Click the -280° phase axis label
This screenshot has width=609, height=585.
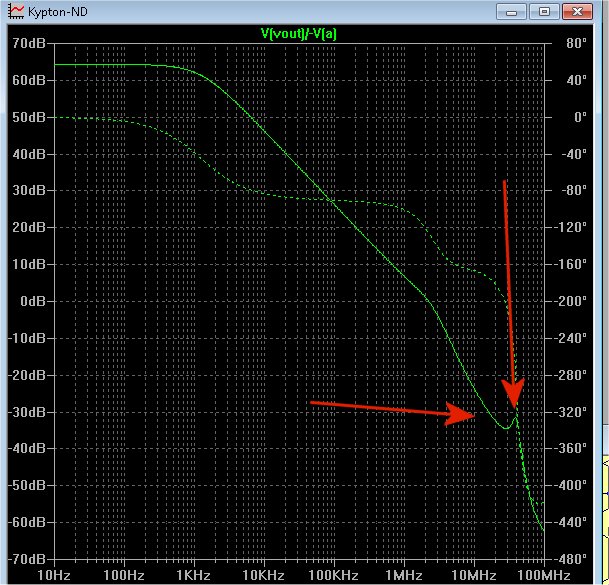[570, 375]
